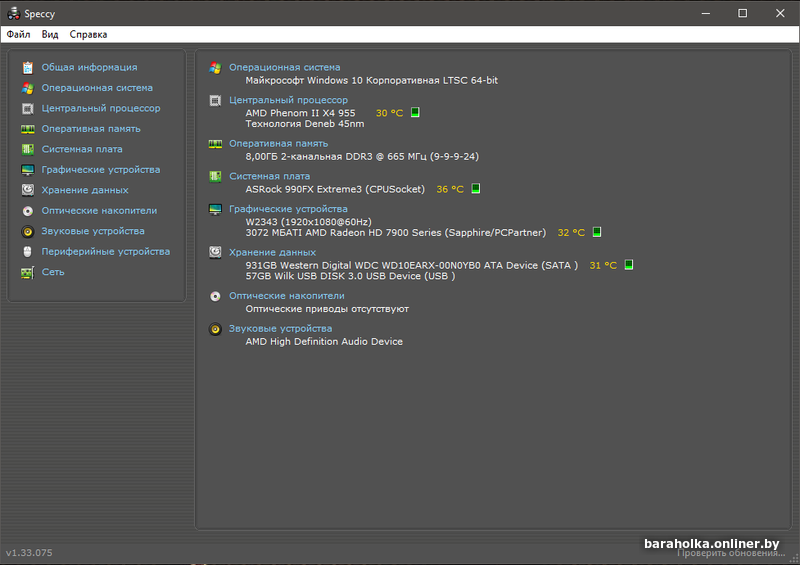Click the ASRock 990FX Extreme3 text
This screenshot has height=565, width=800.
335,189
